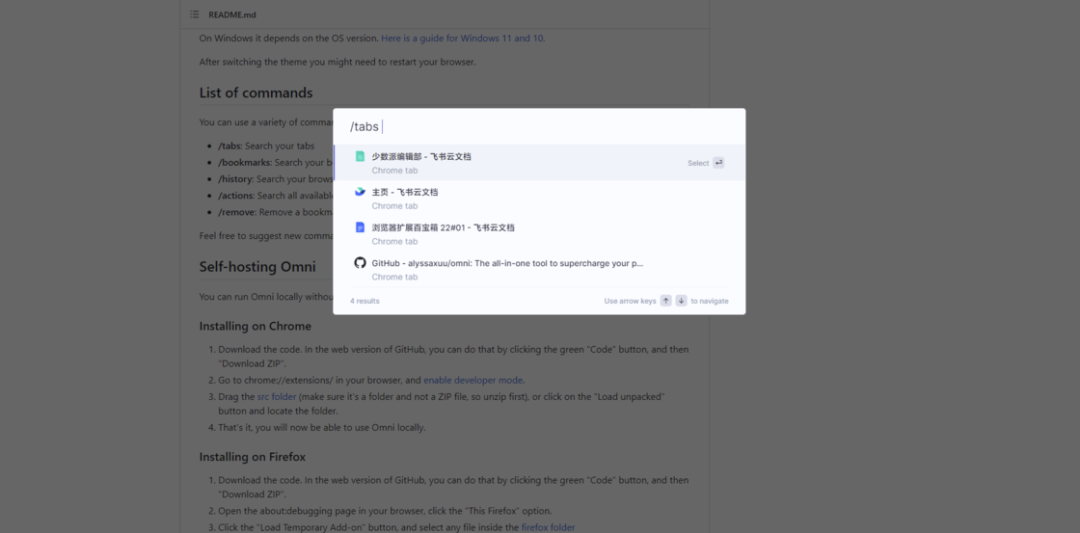Click the Enter key icon next to Select

tap(718, 163)
